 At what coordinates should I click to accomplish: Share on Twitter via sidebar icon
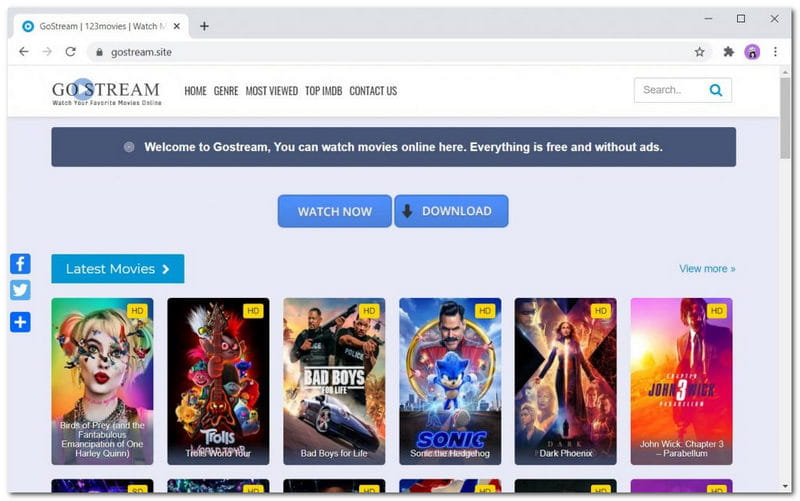pos(20,290)
